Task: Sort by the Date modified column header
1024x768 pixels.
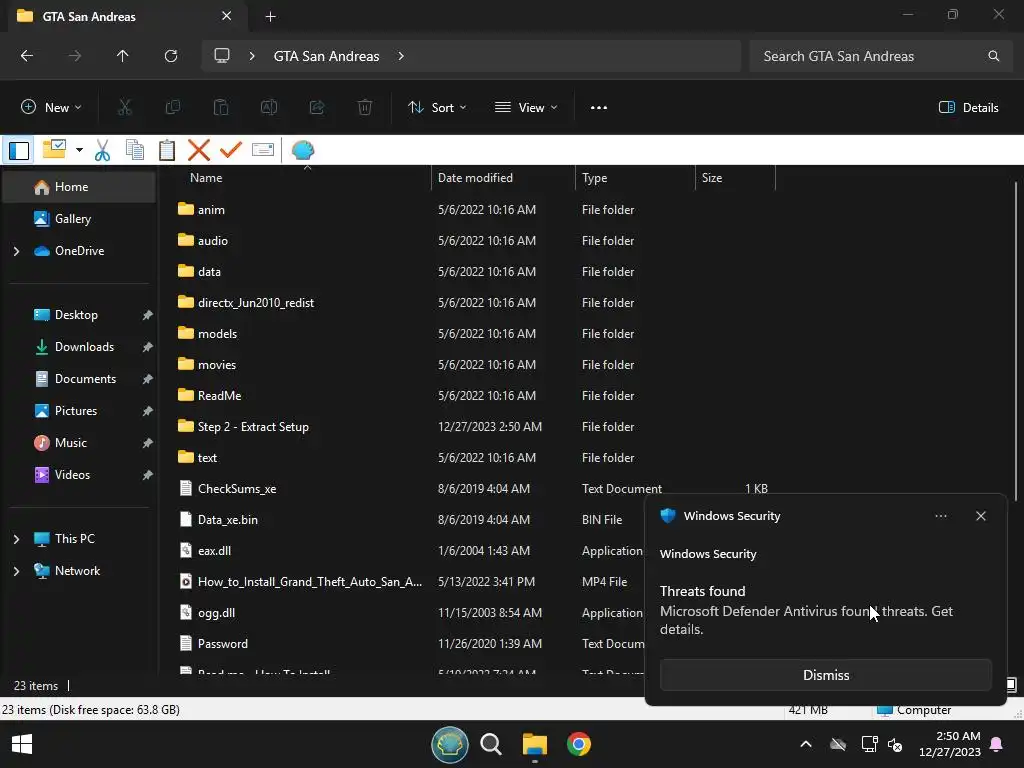Action: [x=503, y=178]
